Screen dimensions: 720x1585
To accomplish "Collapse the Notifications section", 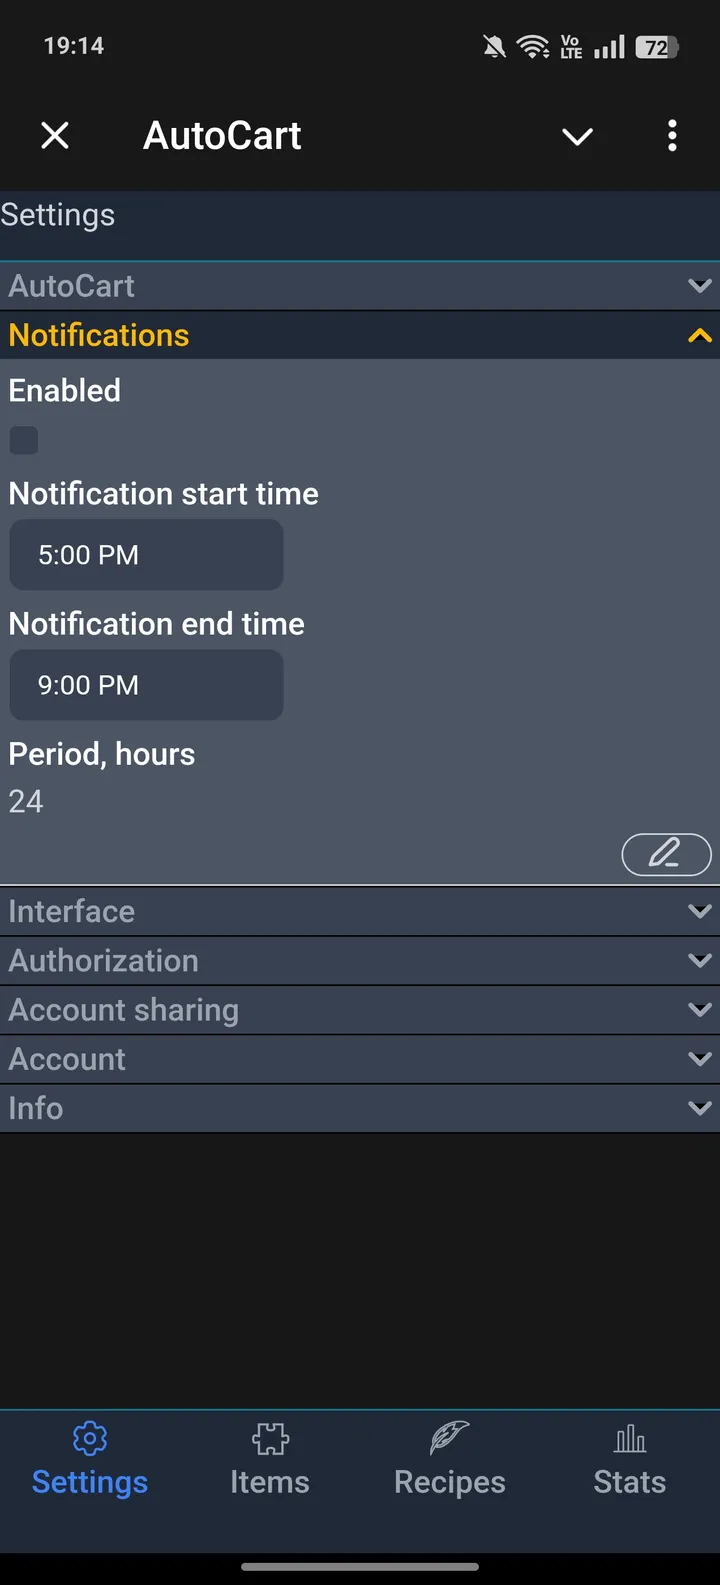I will 360,335.
